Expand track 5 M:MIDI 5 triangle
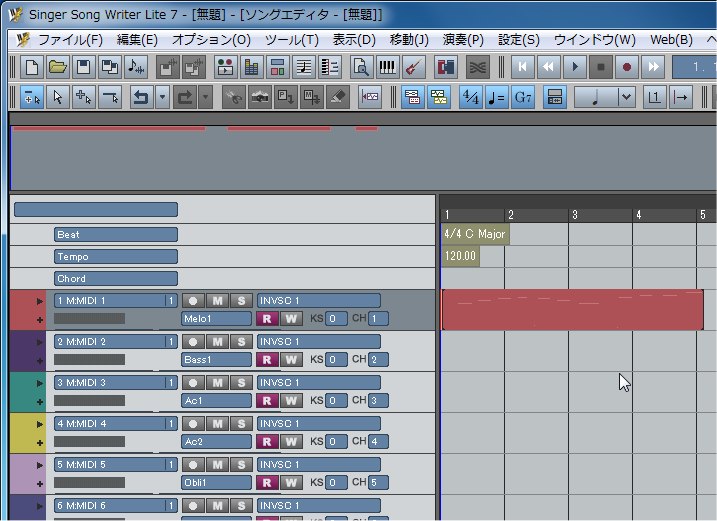The width and height of the screenshot is (717, 521). (x=40, y=465)
